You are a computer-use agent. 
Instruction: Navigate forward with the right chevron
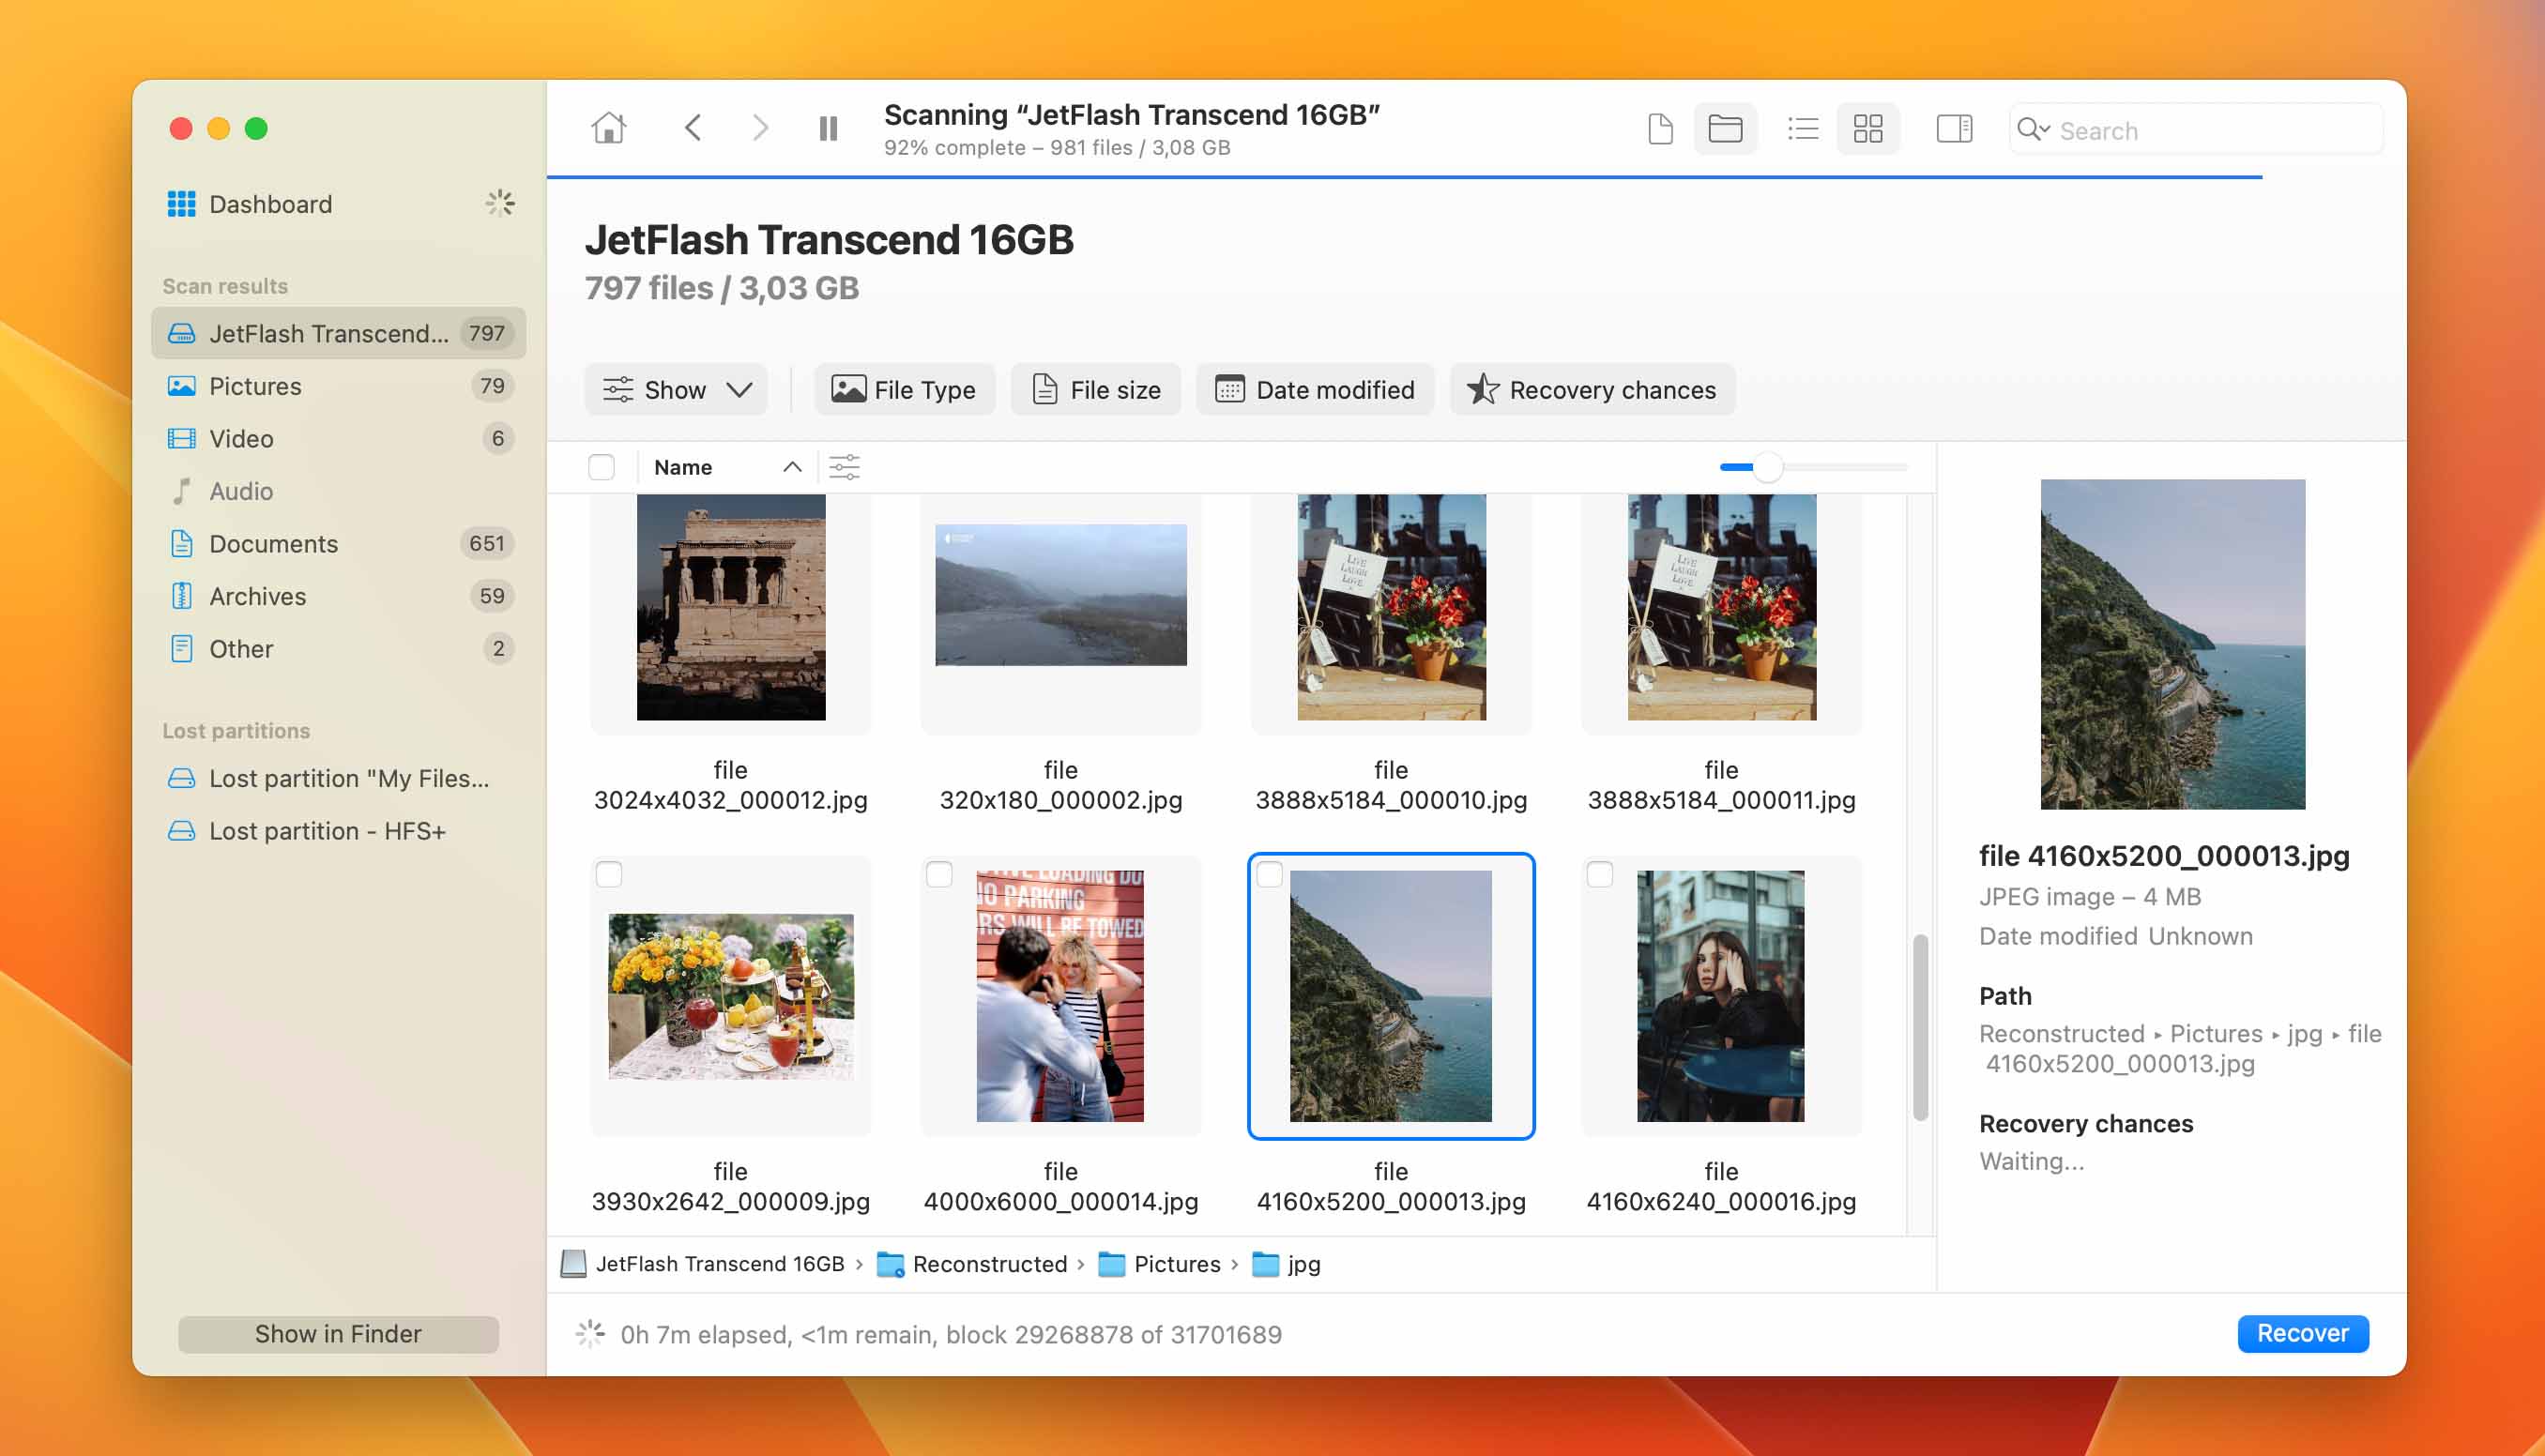760,128
